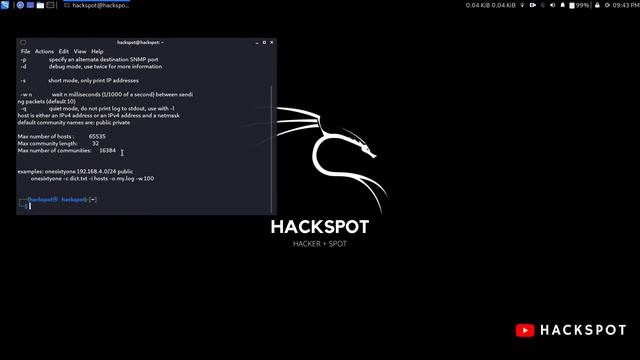Close the terminal window

click(271, 42)
